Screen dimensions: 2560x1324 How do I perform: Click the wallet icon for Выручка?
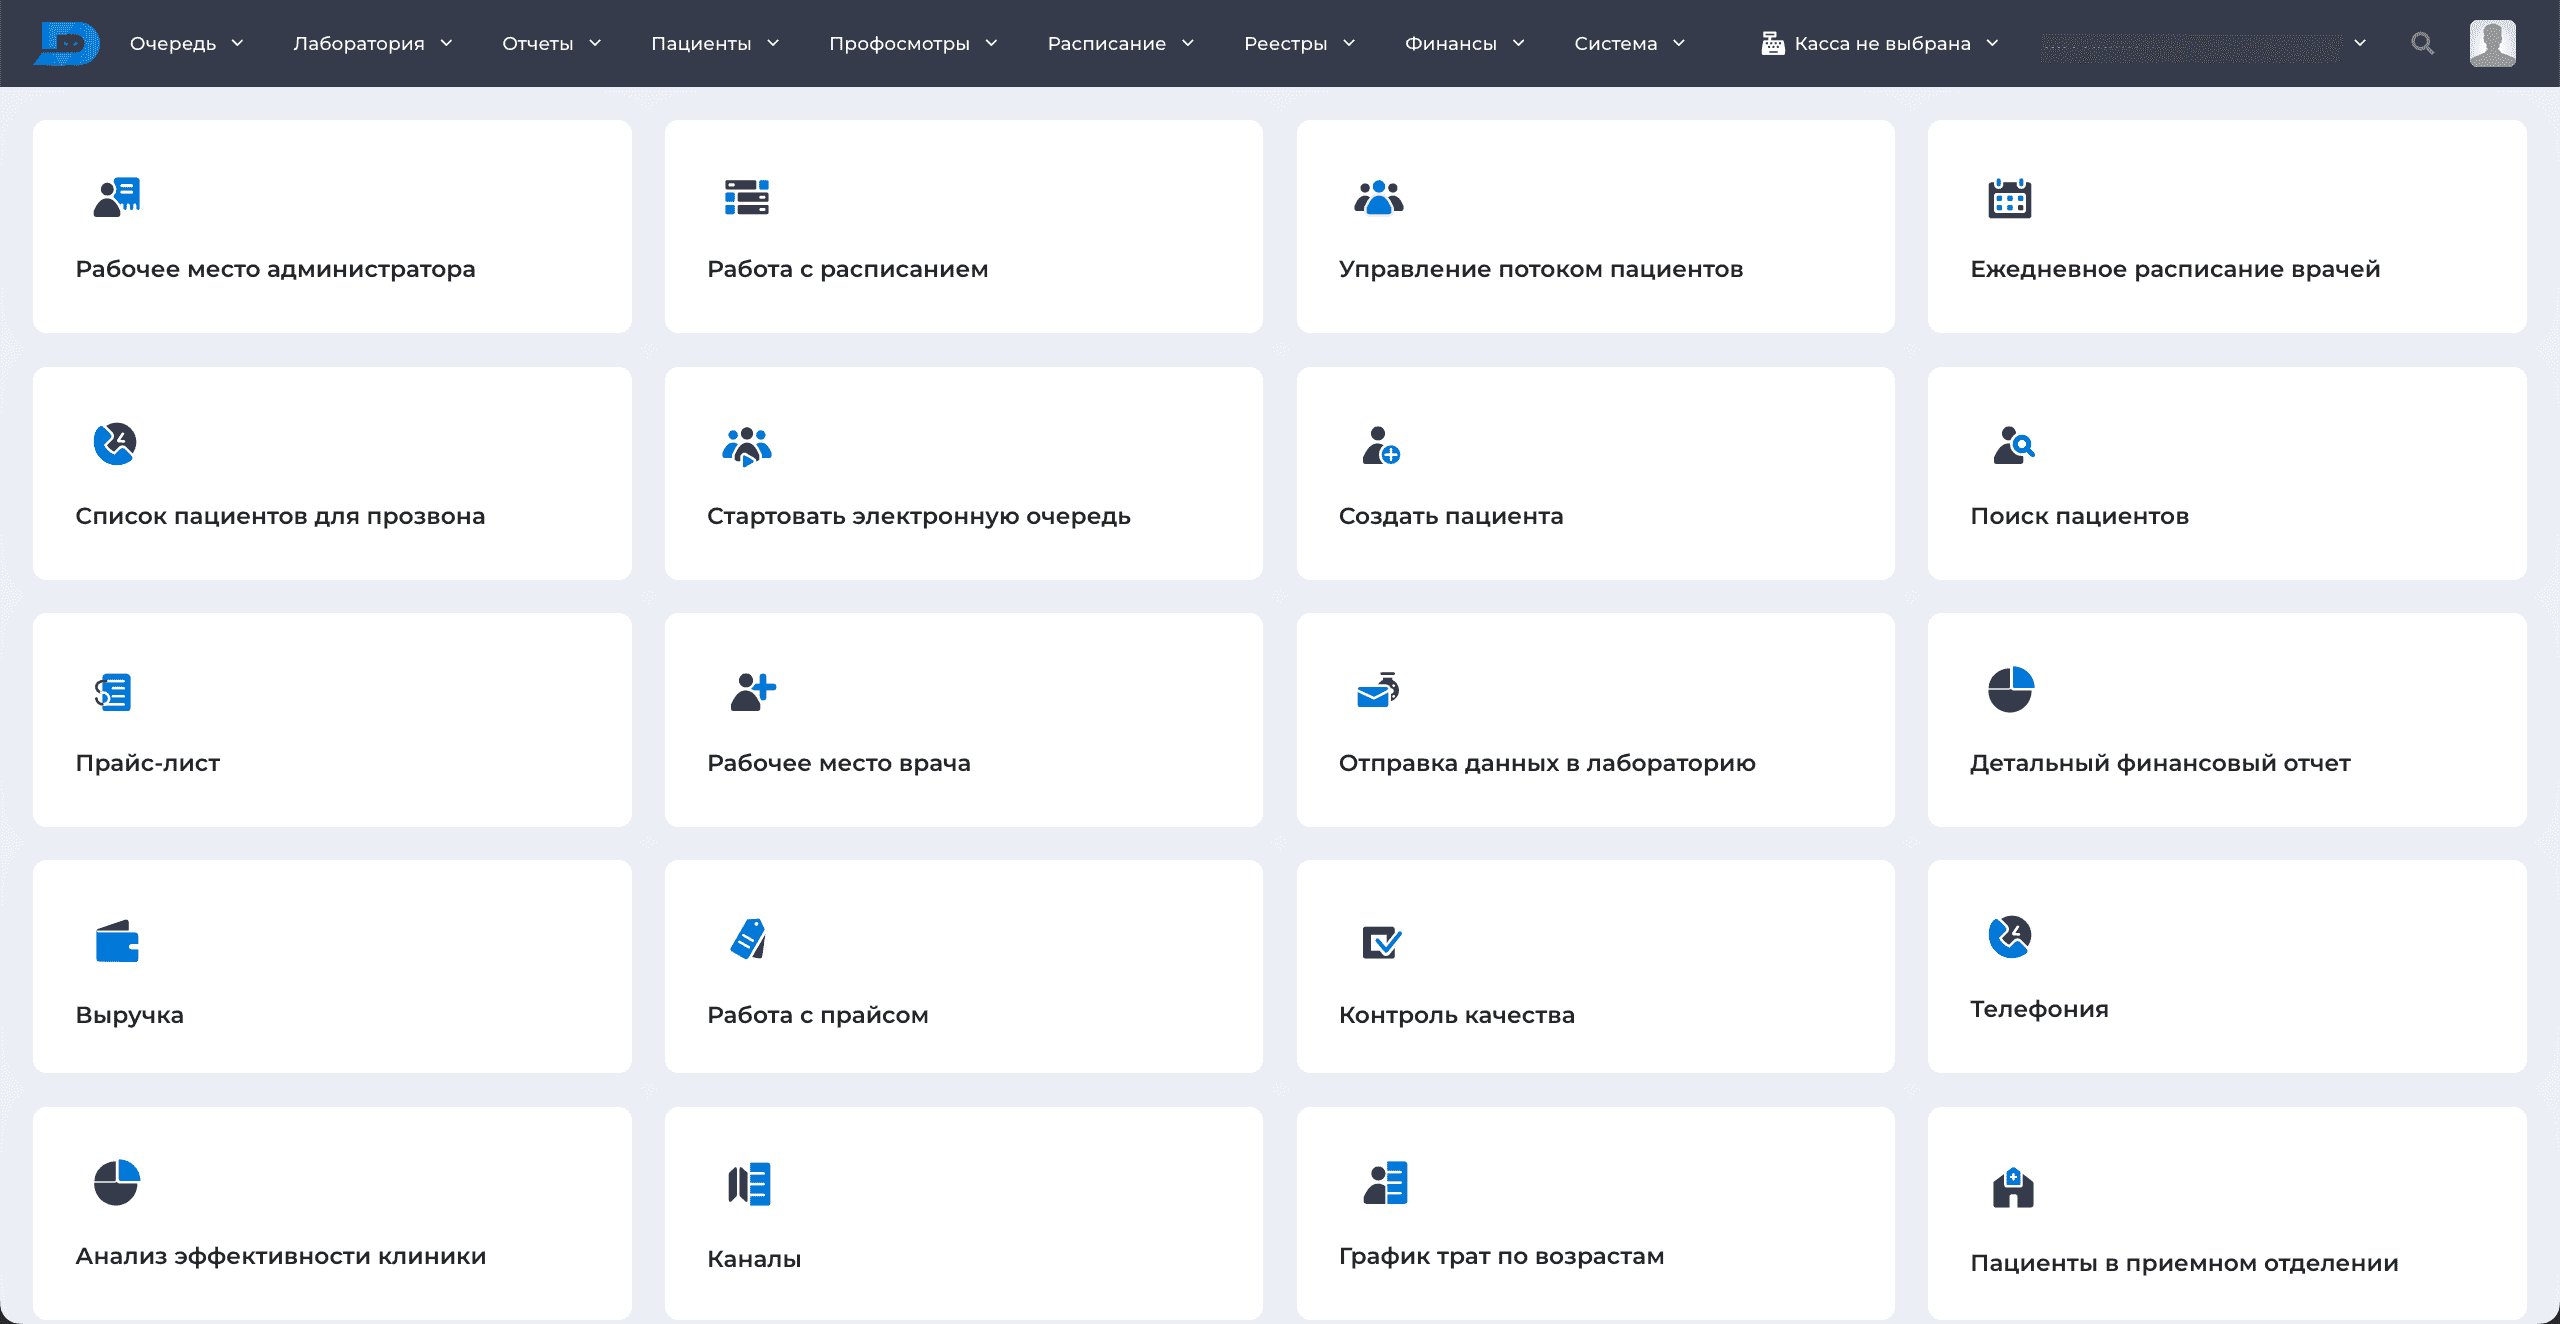click(x=117, y=941)
